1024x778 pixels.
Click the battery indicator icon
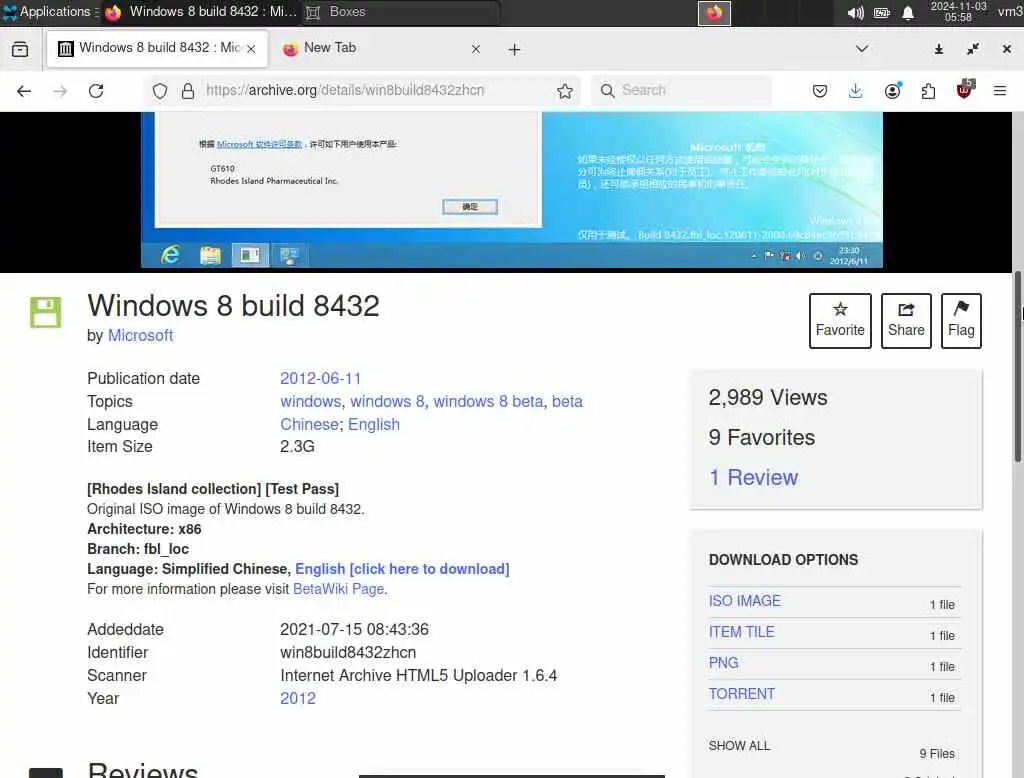882,12
